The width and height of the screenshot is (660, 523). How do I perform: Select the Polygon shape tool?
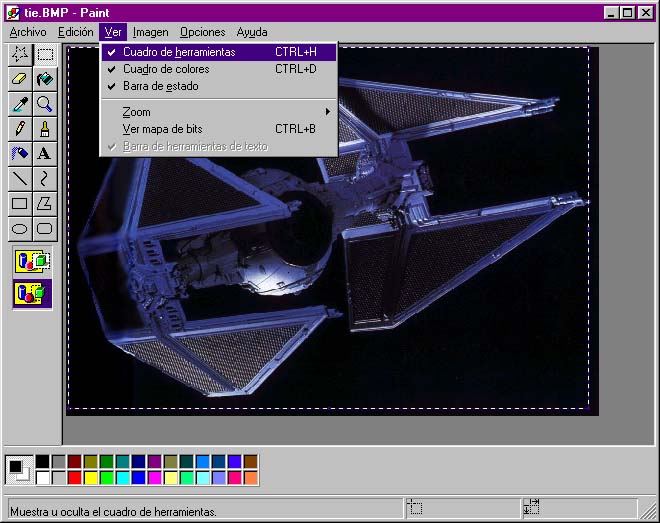click(x=45, y=204)
